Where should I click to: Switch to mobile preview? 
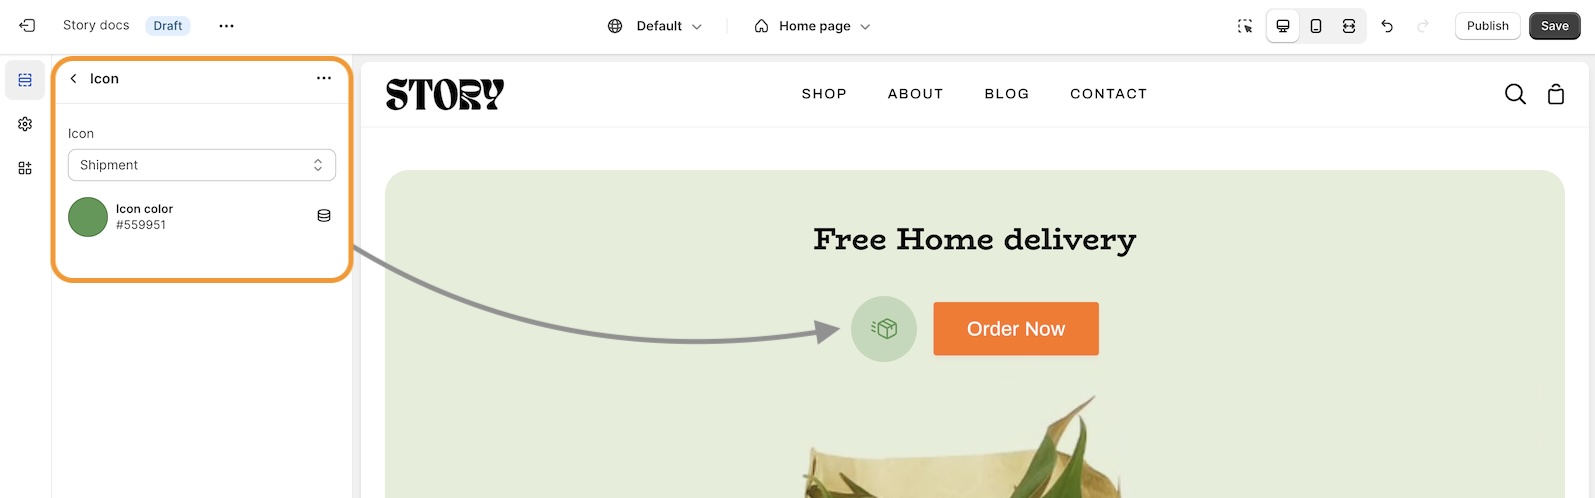tap(1316, 26)
